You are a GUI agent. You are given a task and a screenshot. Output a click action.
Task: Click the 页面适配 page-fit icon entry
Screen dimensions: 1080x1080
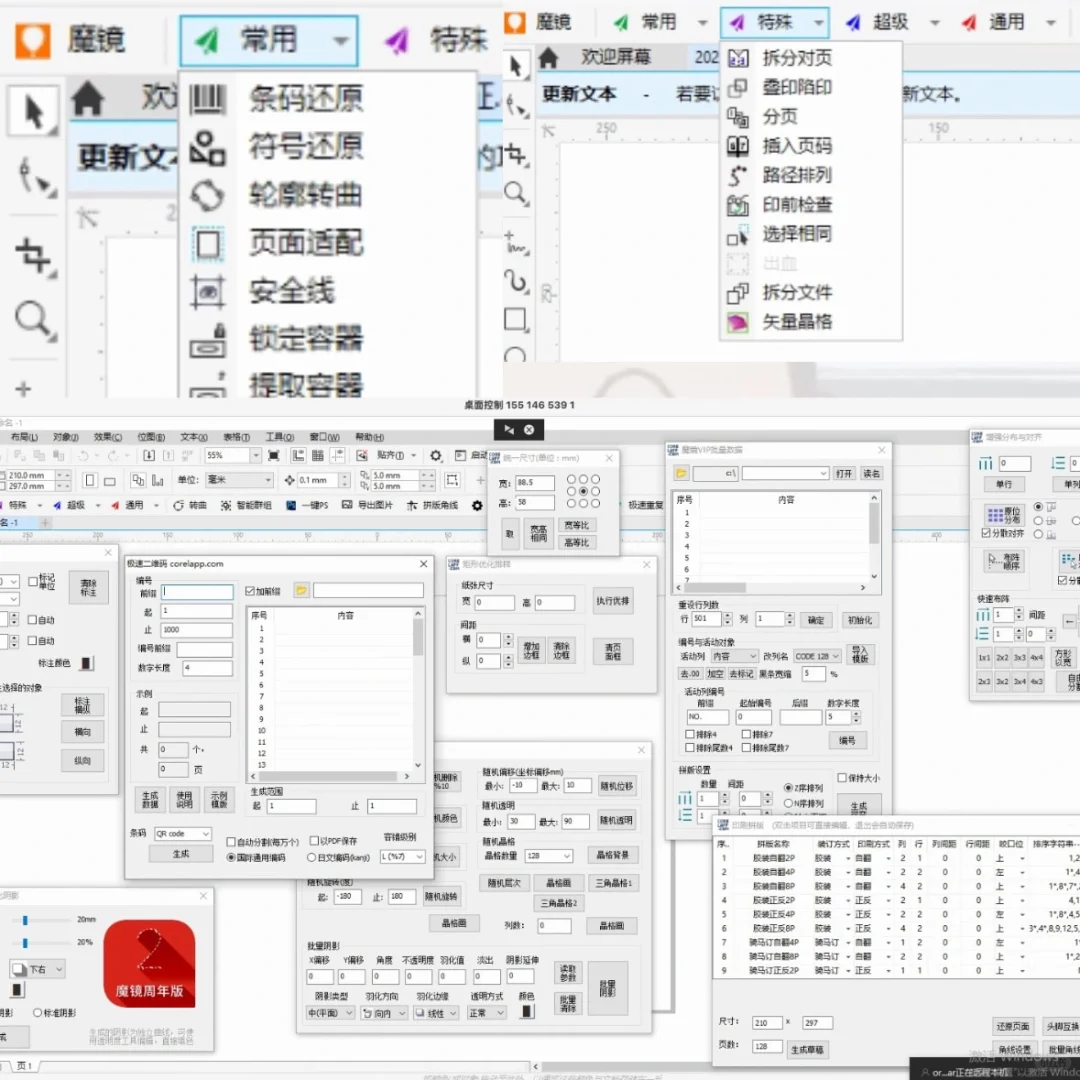coord(207,243)
